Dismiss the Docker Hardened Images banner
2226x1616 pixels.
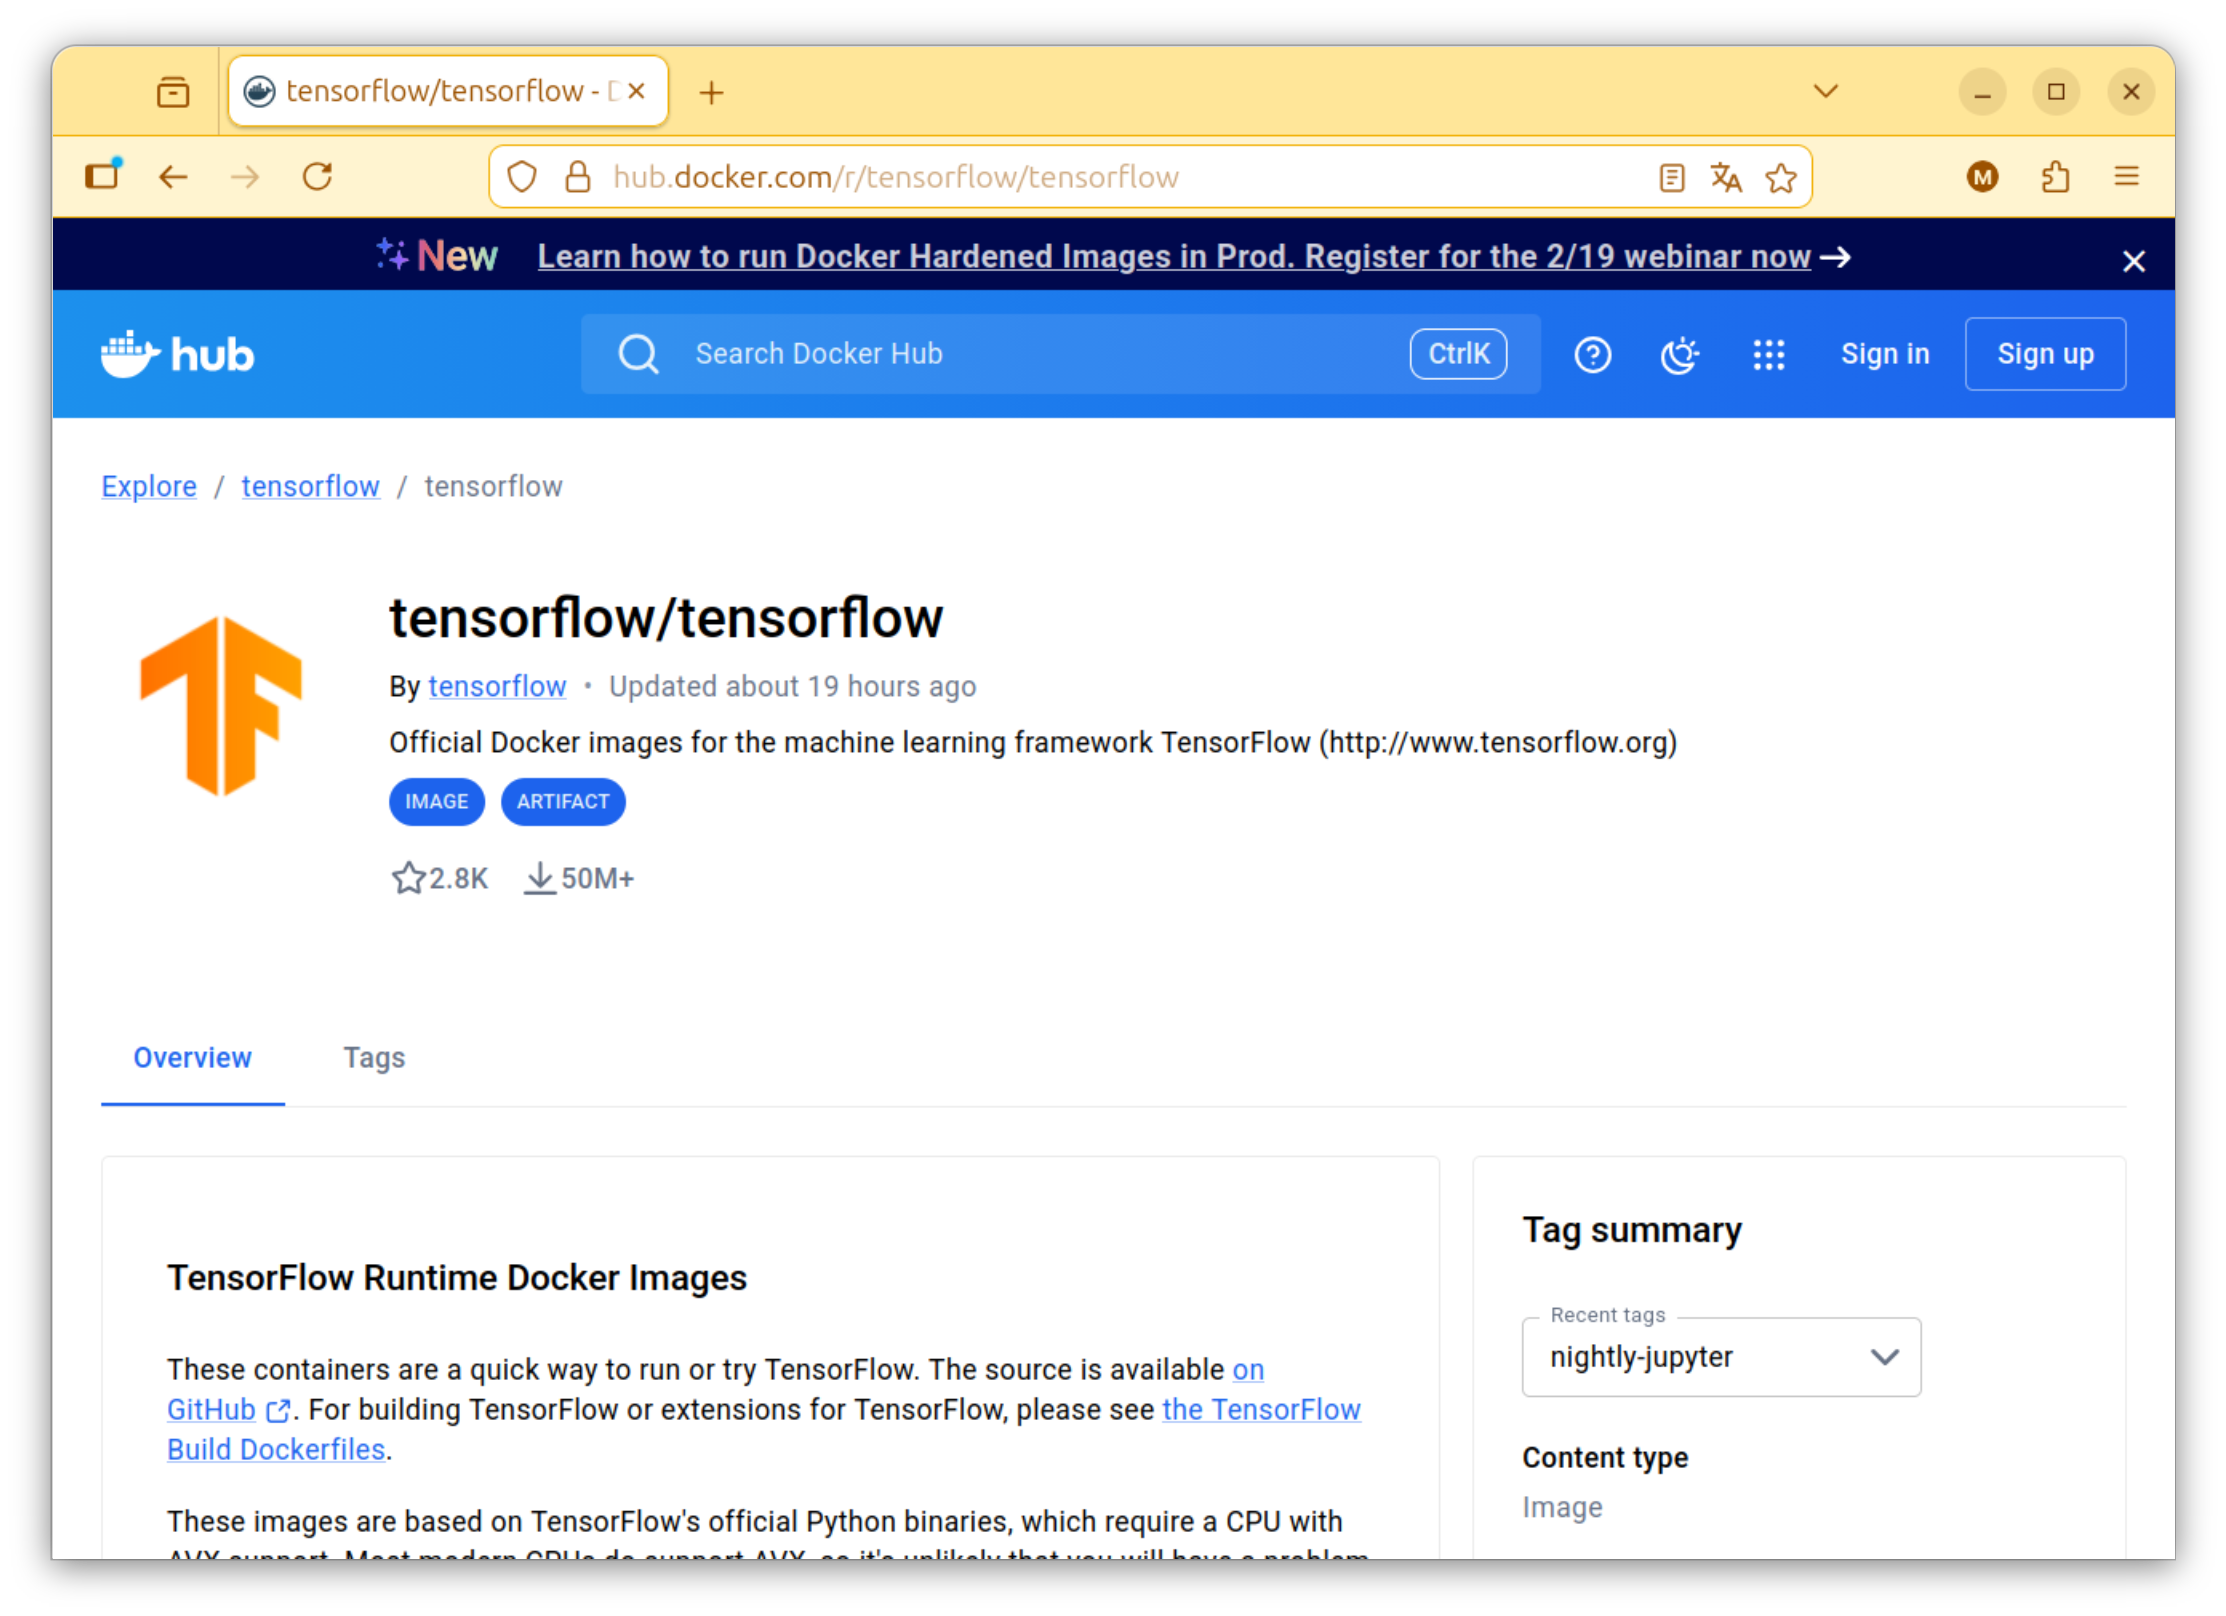click(x=2134, y=260)
